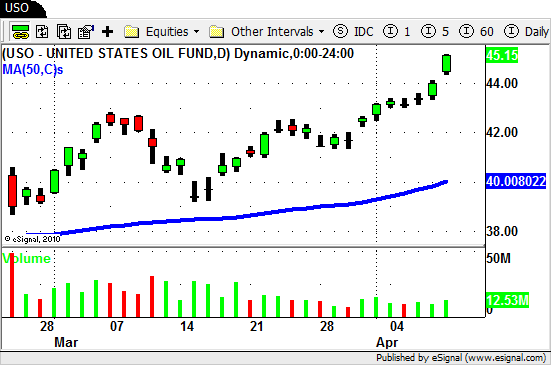Switch to the 60-minute interval
551x365 pixels.
coord(477,32)
